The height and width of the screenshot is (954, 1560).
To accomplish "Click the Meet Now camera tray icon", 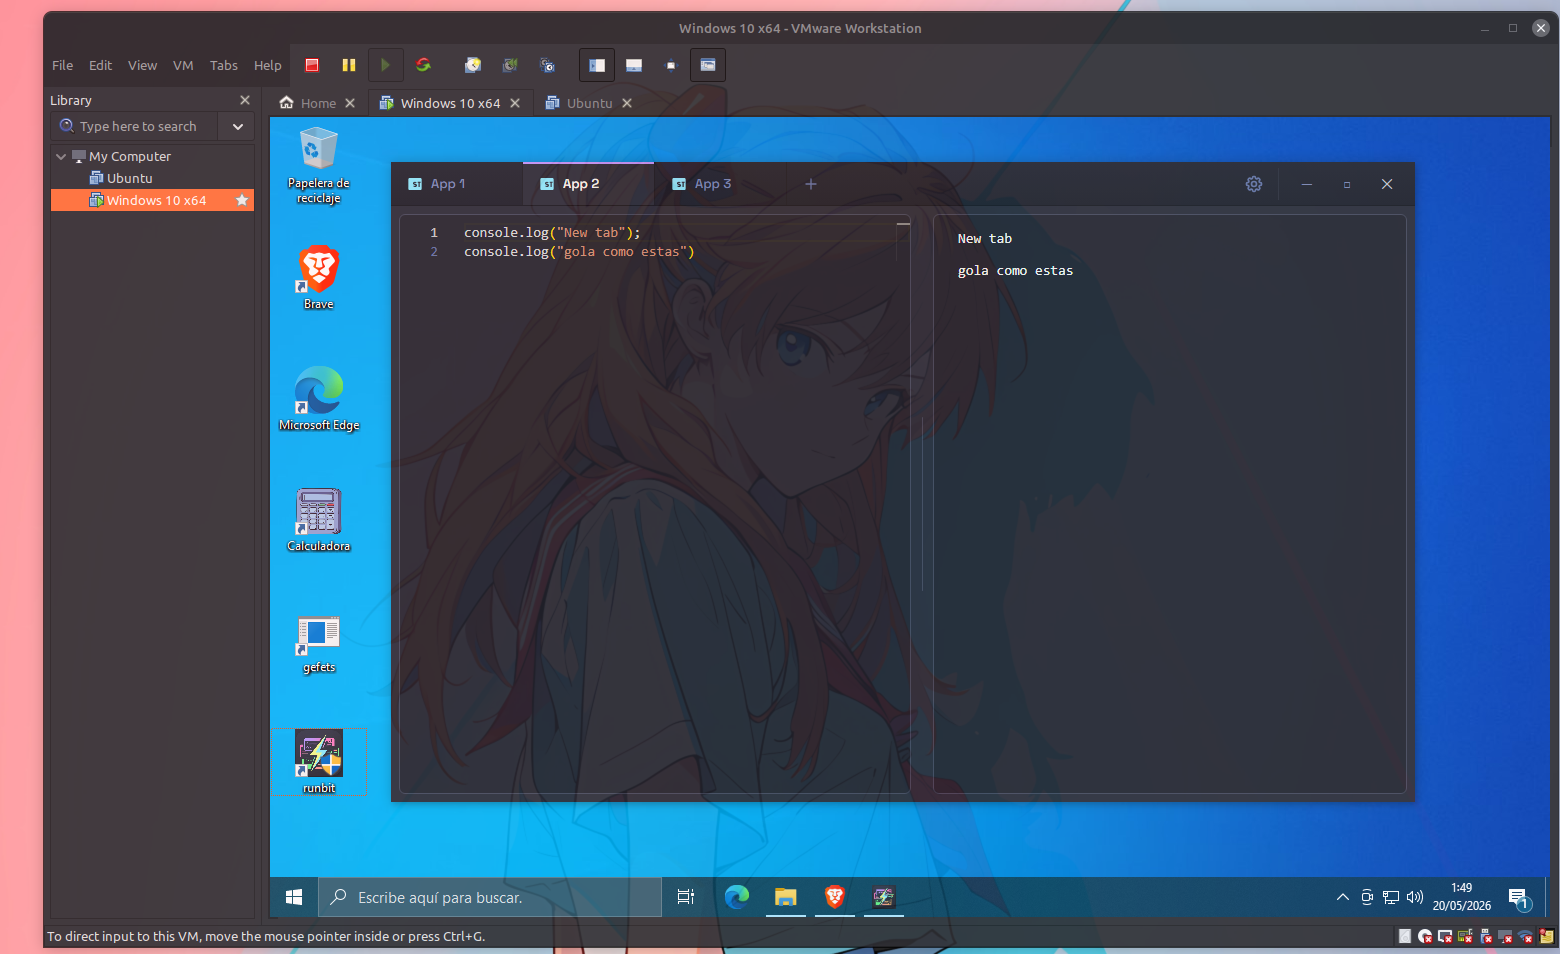I will (1367, 898).
